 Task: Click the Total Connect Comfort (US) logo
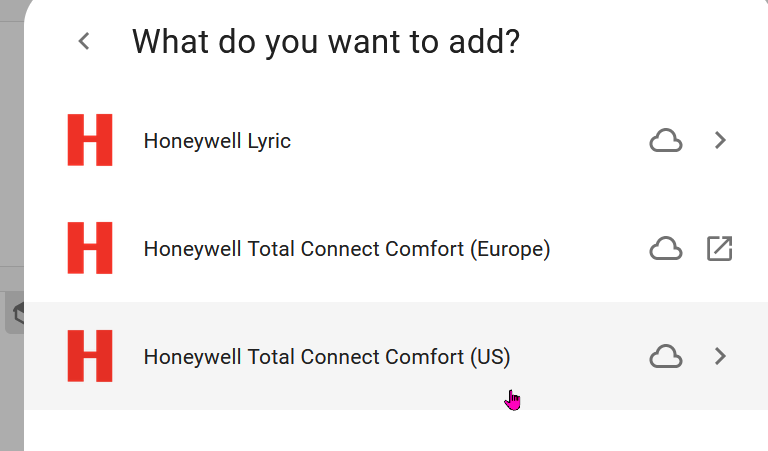point(90,356)
